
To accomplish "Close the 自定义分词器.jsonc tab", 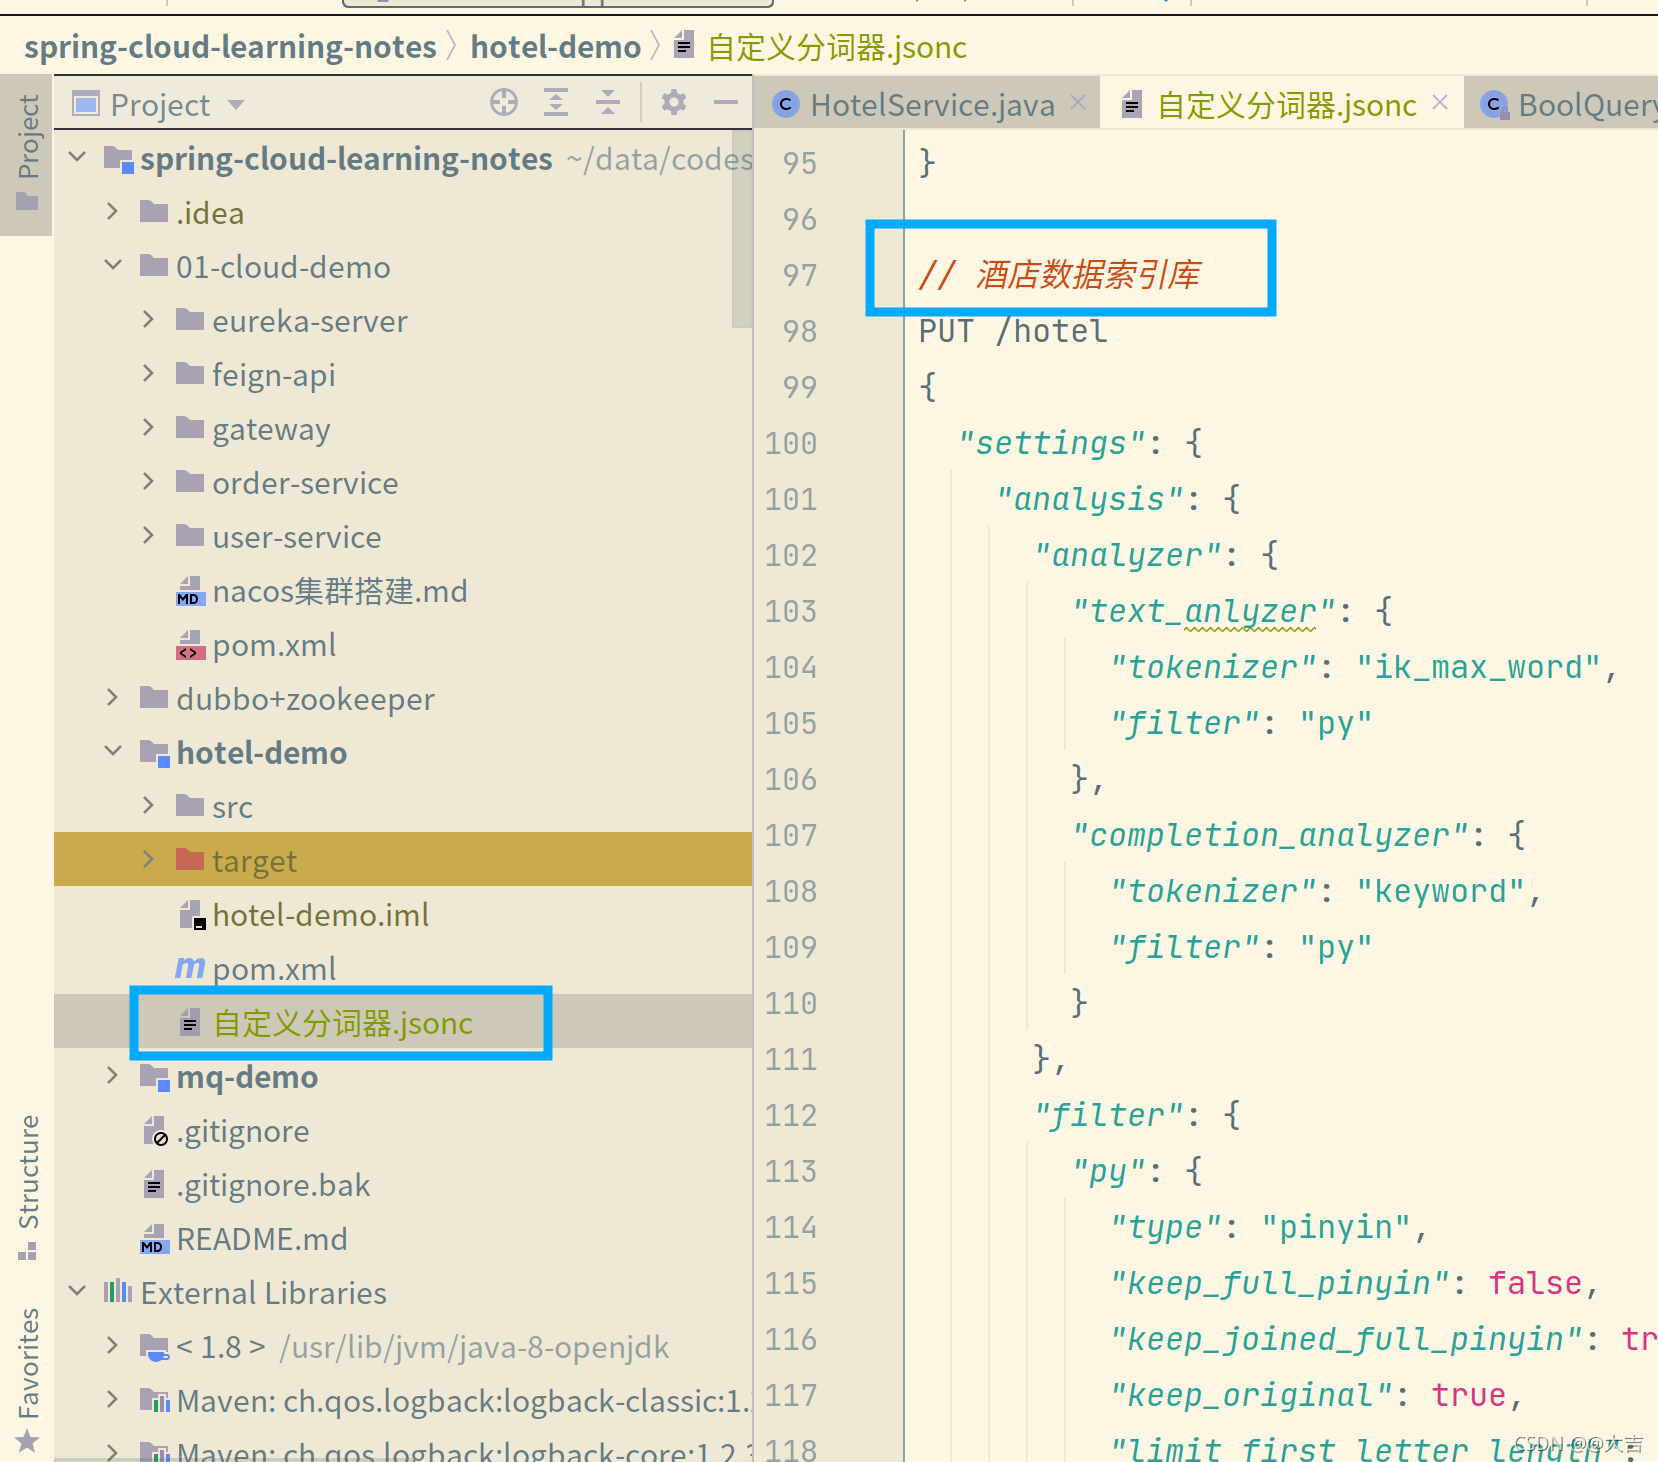I will click(1440, 103).
